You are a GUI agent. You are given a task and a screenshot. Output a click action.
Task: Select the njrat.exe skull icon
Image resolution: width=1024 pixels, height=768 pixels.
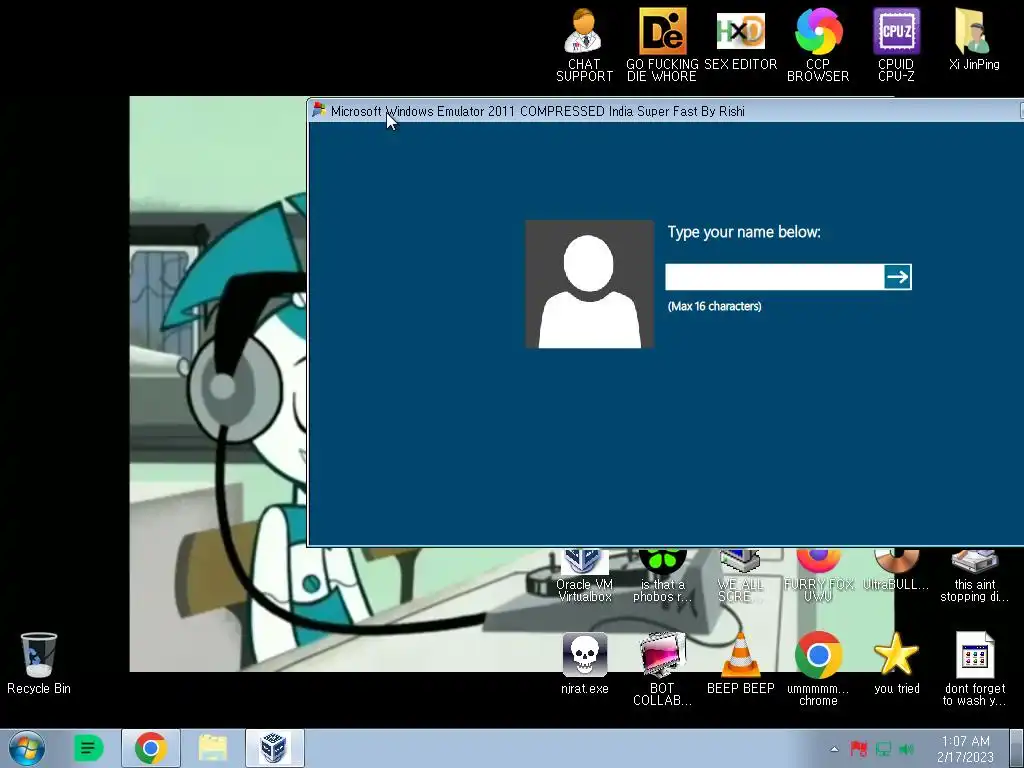pos(584,663)
